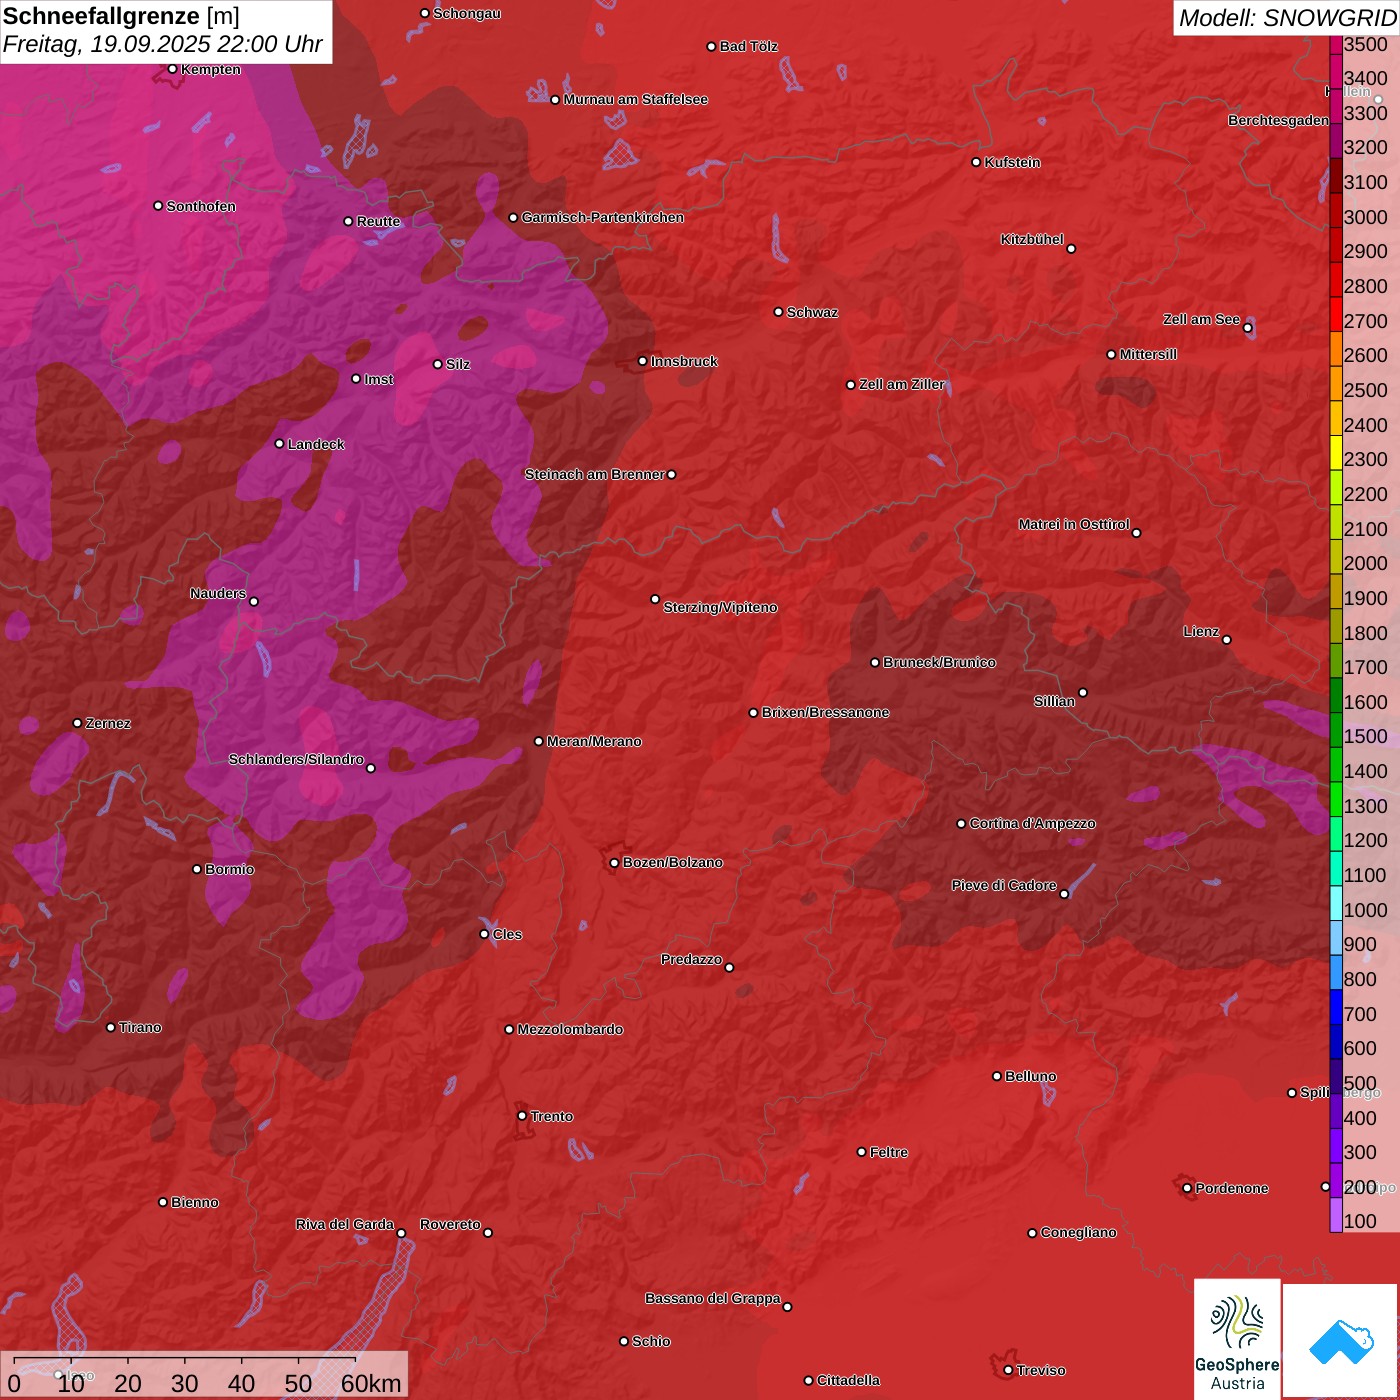The height and width of the screenshot is (1400, 1400).
Task: Click the 'Garmisch-Partenkirchen' label
Action: tap(603, 217)
